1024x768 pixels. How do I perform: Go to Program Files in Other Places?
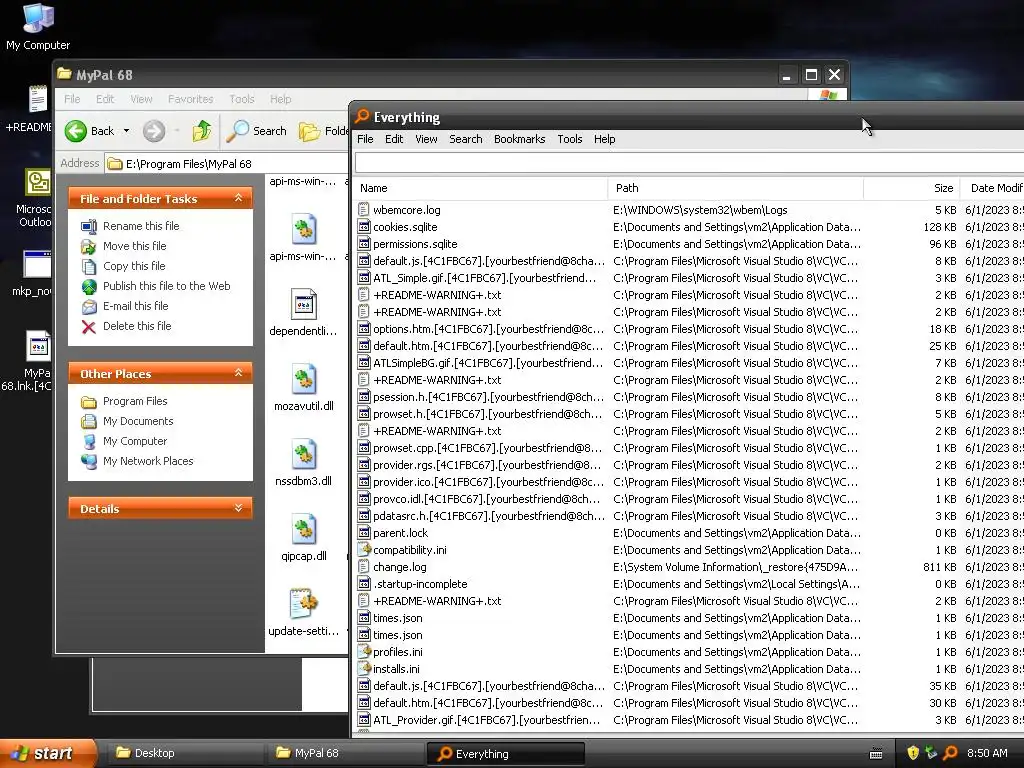coord(135,401)
